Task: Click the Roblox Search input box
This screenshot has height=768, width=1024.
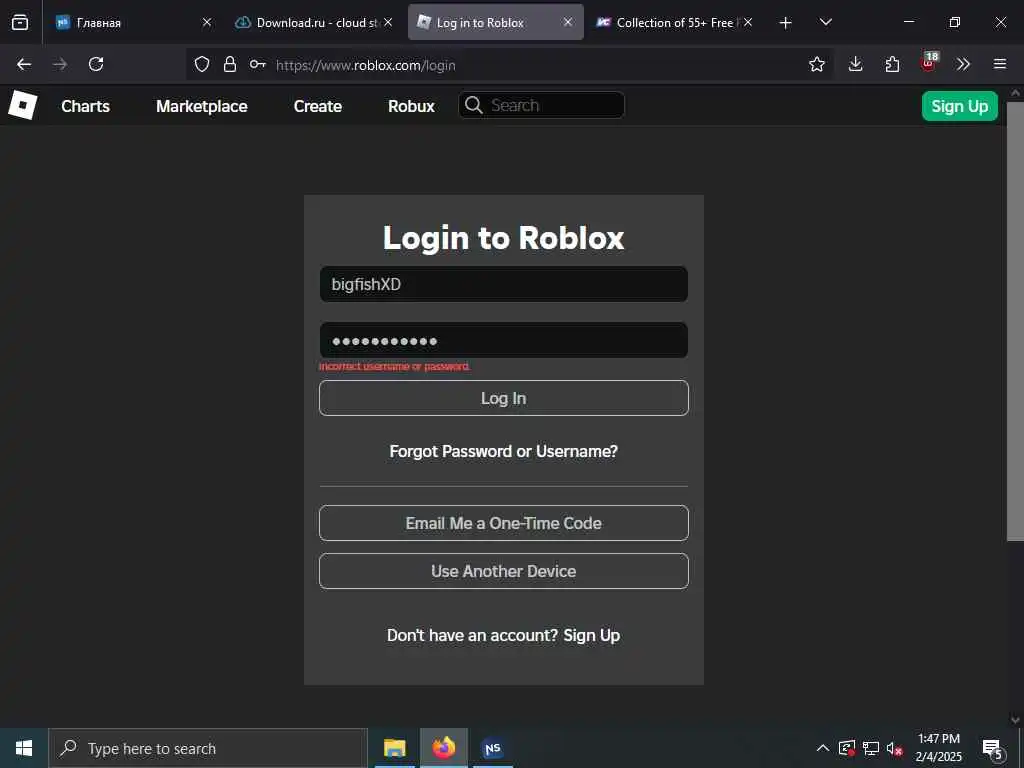Action: [x=541, y=105]
